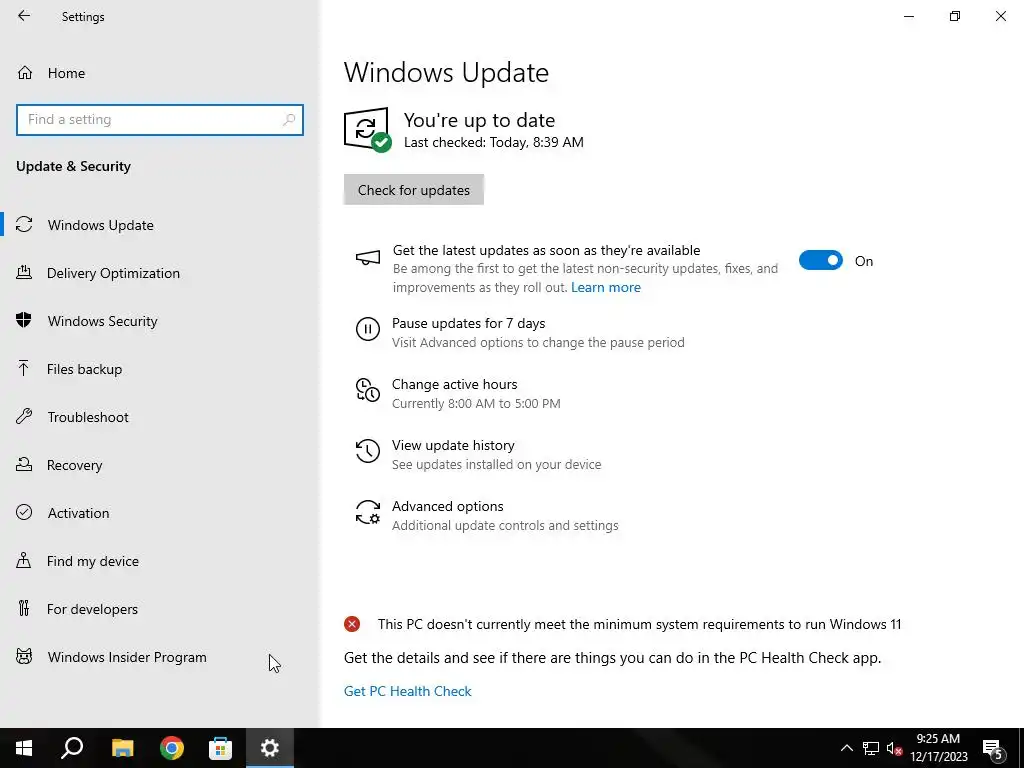Screen dimensions: 1024x768
Task: Open taskbar Search
Action: point(72,748)
